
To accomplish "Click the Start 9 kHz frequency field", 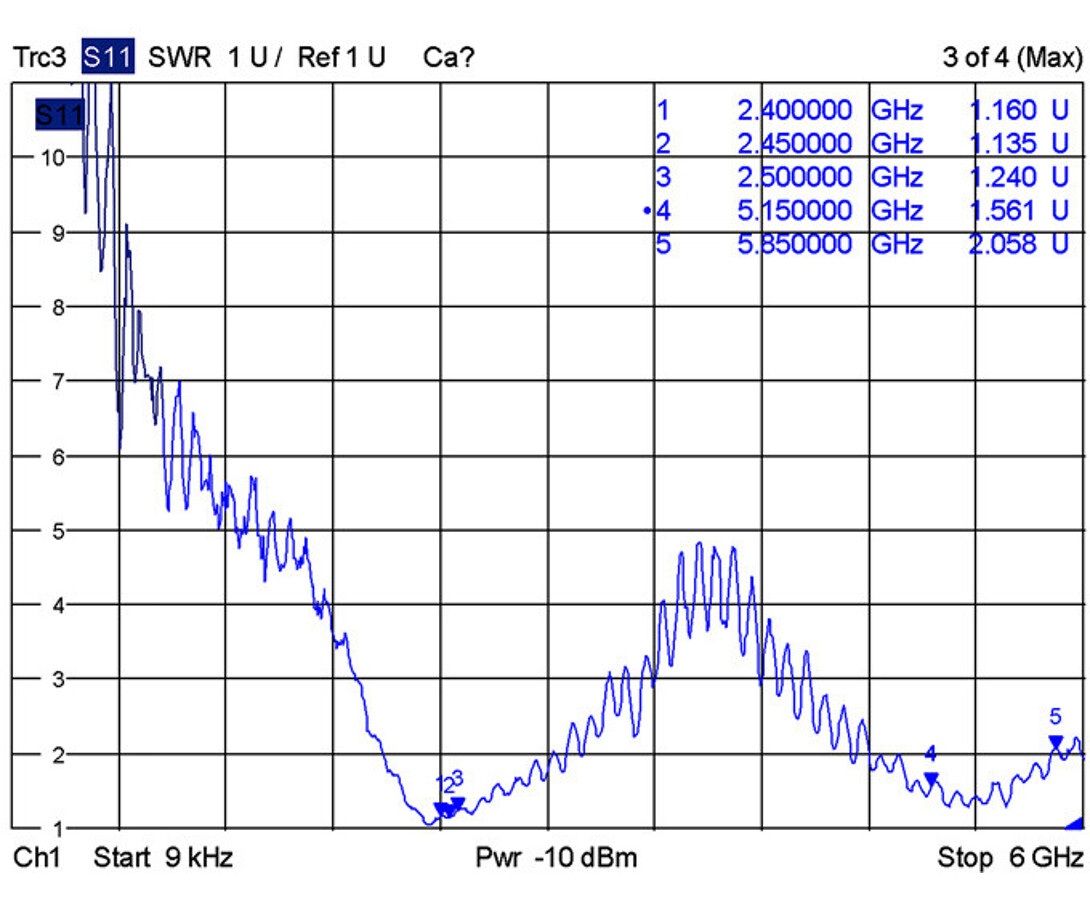I will point(163,857).
